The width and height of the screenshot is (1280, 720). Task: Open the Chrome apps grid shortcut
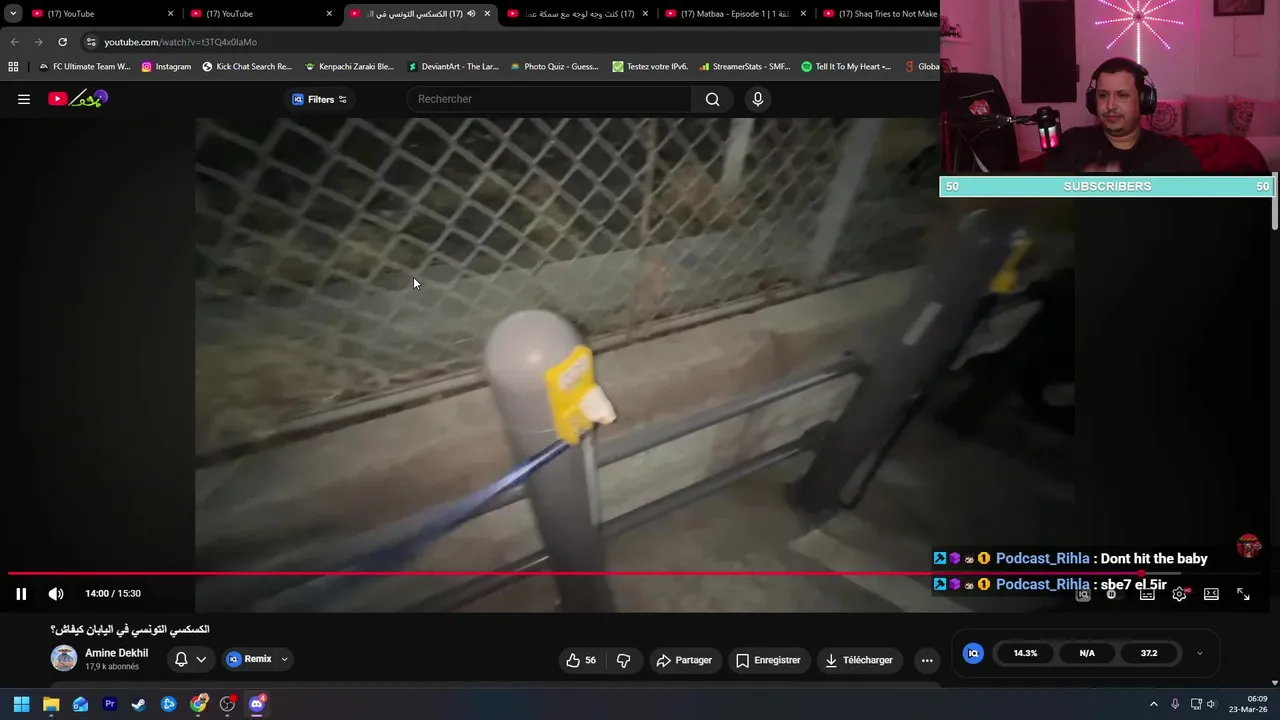point(13,67)
